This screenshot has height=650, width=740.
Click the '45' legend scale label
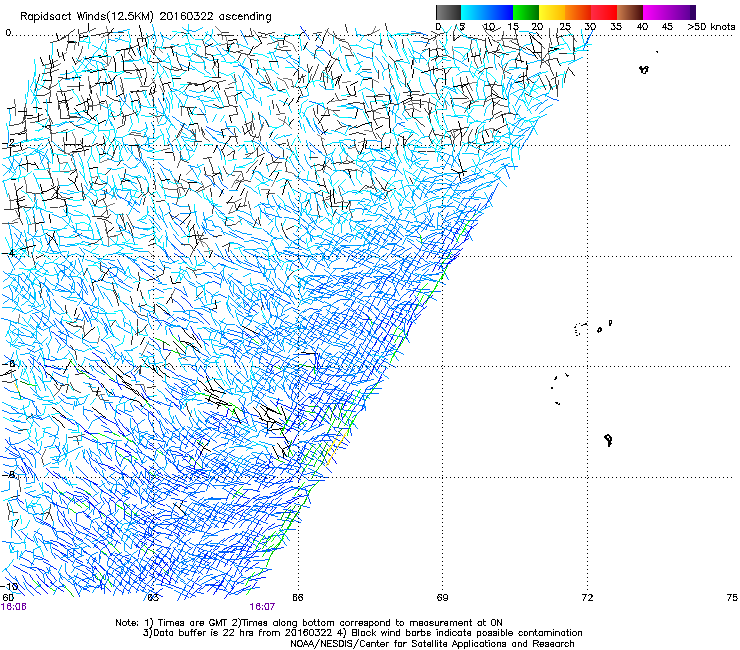pyautogui.click(x=667, y=26)
